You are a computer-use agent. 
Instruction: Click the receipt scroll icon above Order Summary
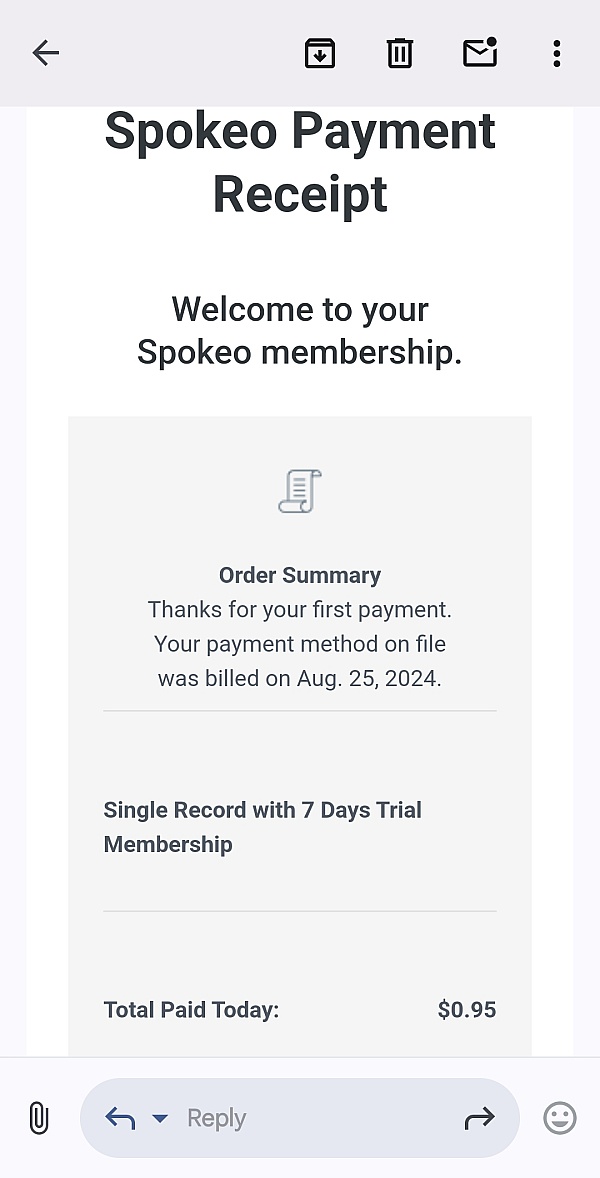pos(300,491)
